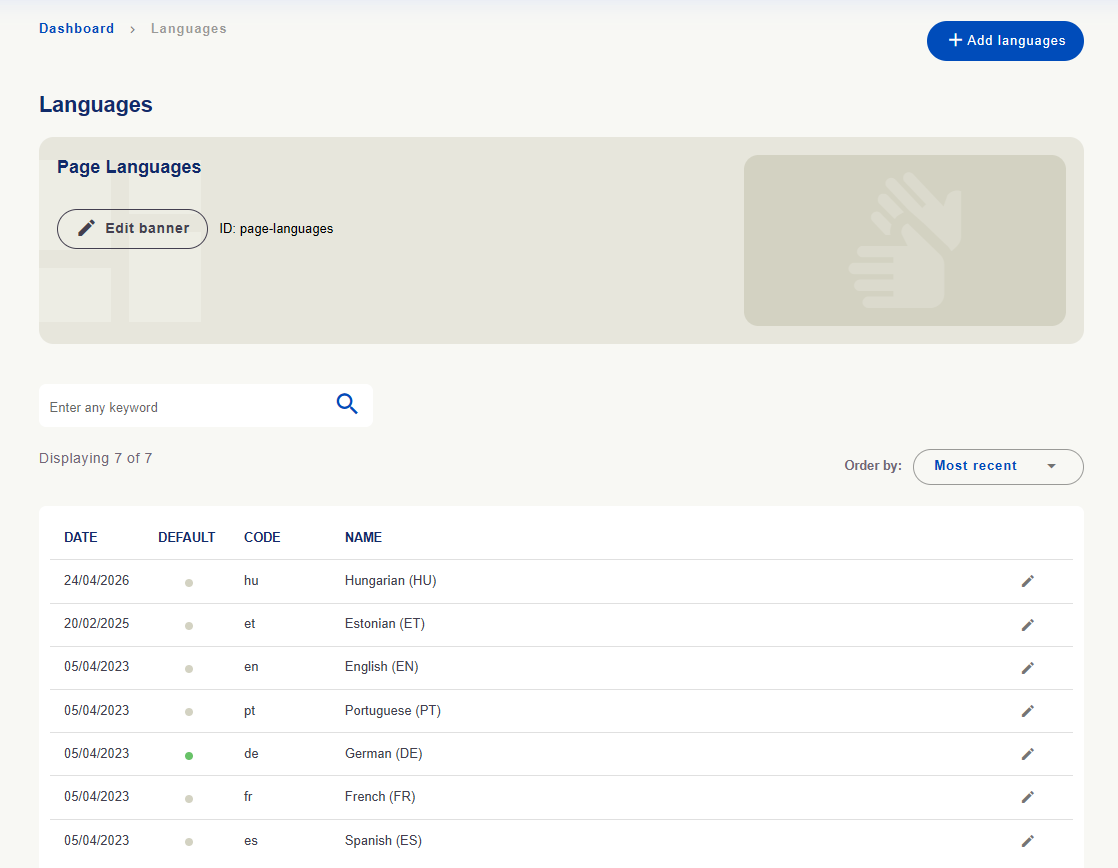Click the pencil icon for French (FR)
The width and height of the screenshot is (1118, 868).
(1027, 797)
